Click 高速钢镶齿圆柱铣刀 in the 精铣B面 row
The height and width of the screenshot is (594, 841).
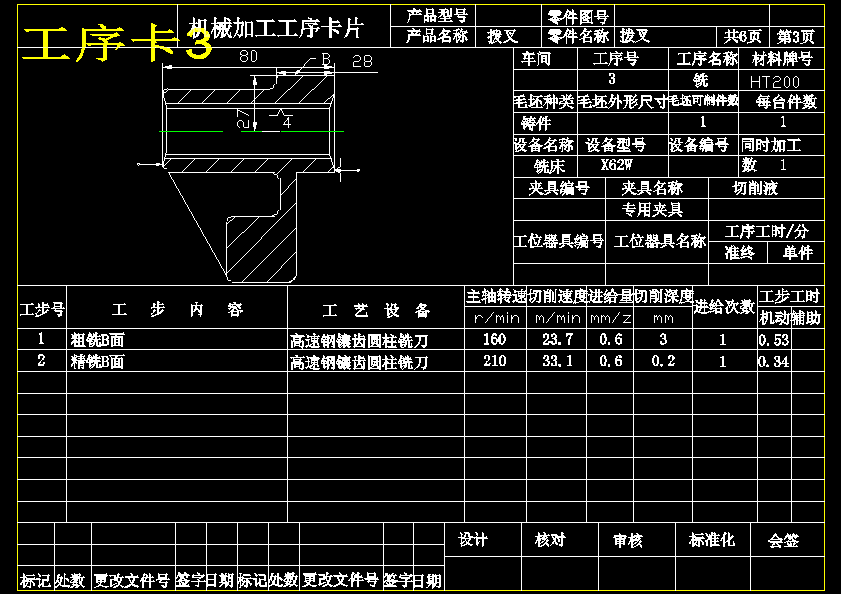tap(359, 363)
